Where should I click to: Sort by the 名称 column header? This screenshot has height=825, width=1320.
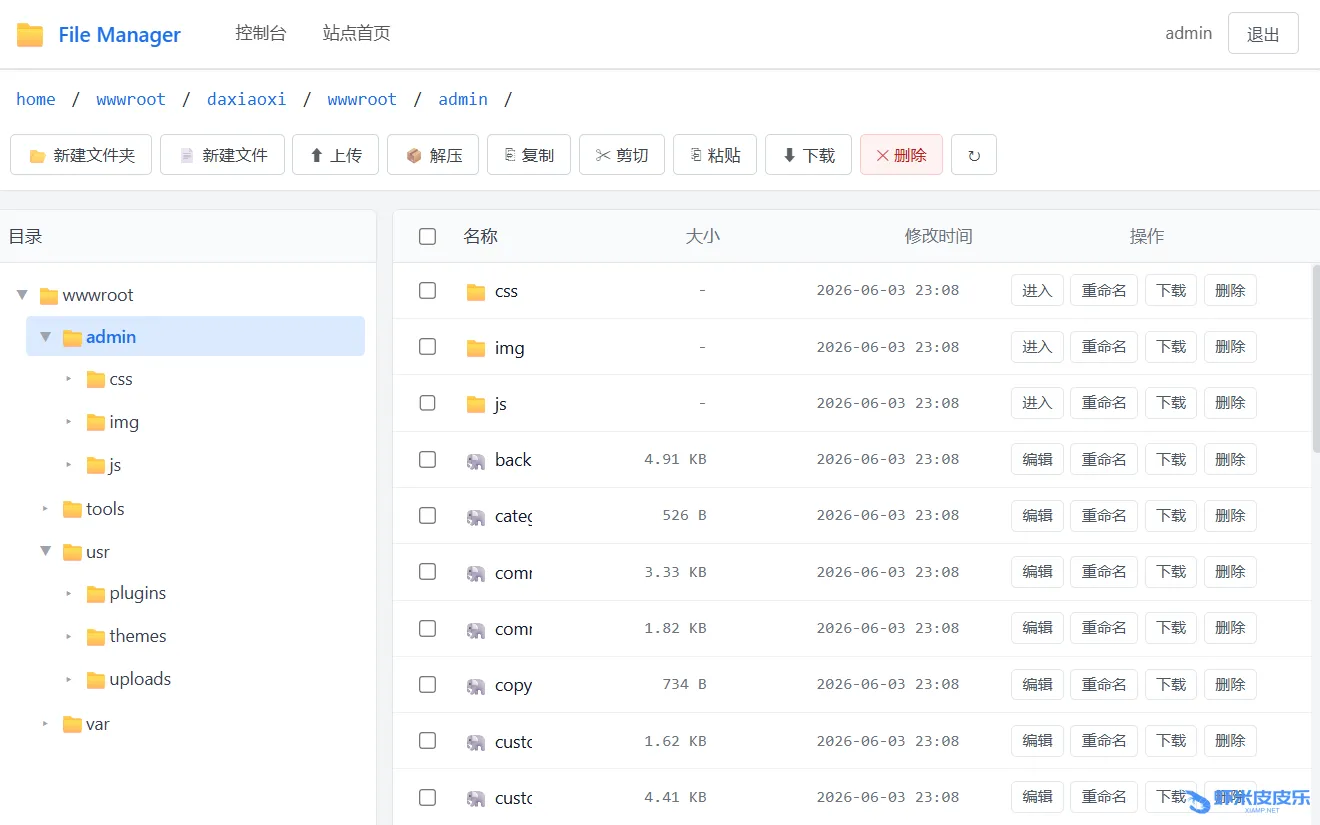pos(480,236)
